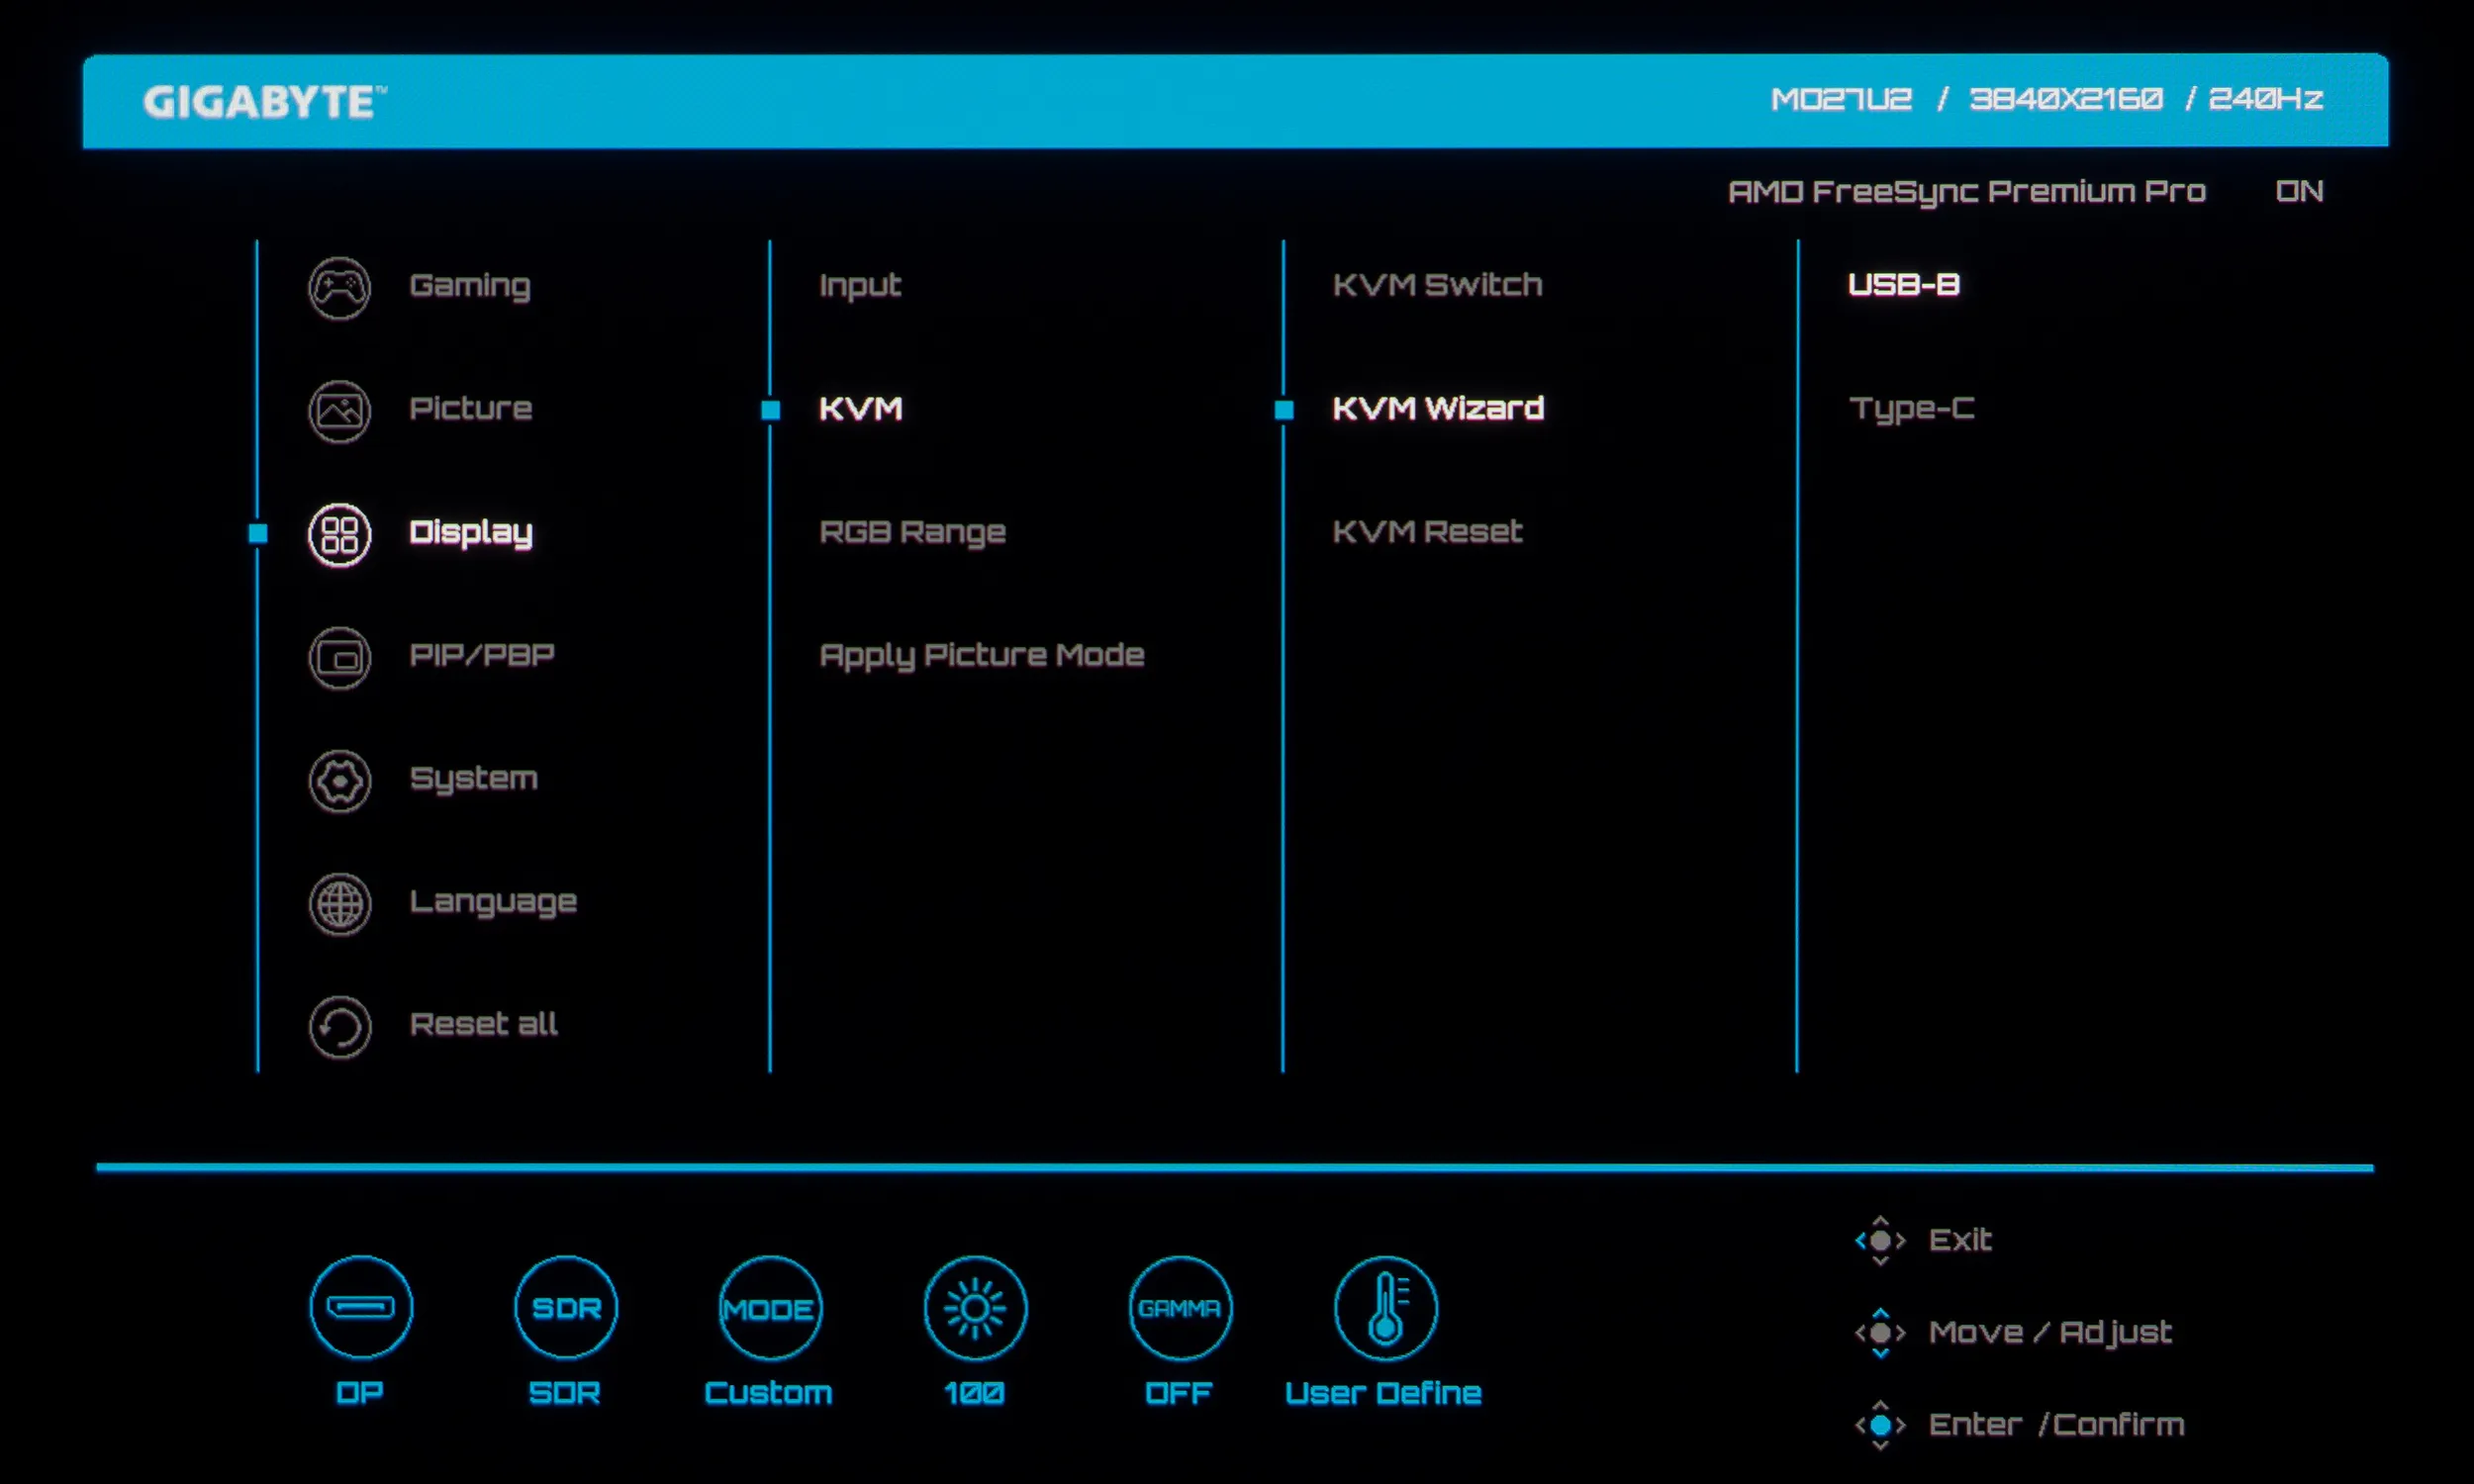Click the Reset all circular arrow icon
2474x1484 pixels.
tap(339, 1027)
